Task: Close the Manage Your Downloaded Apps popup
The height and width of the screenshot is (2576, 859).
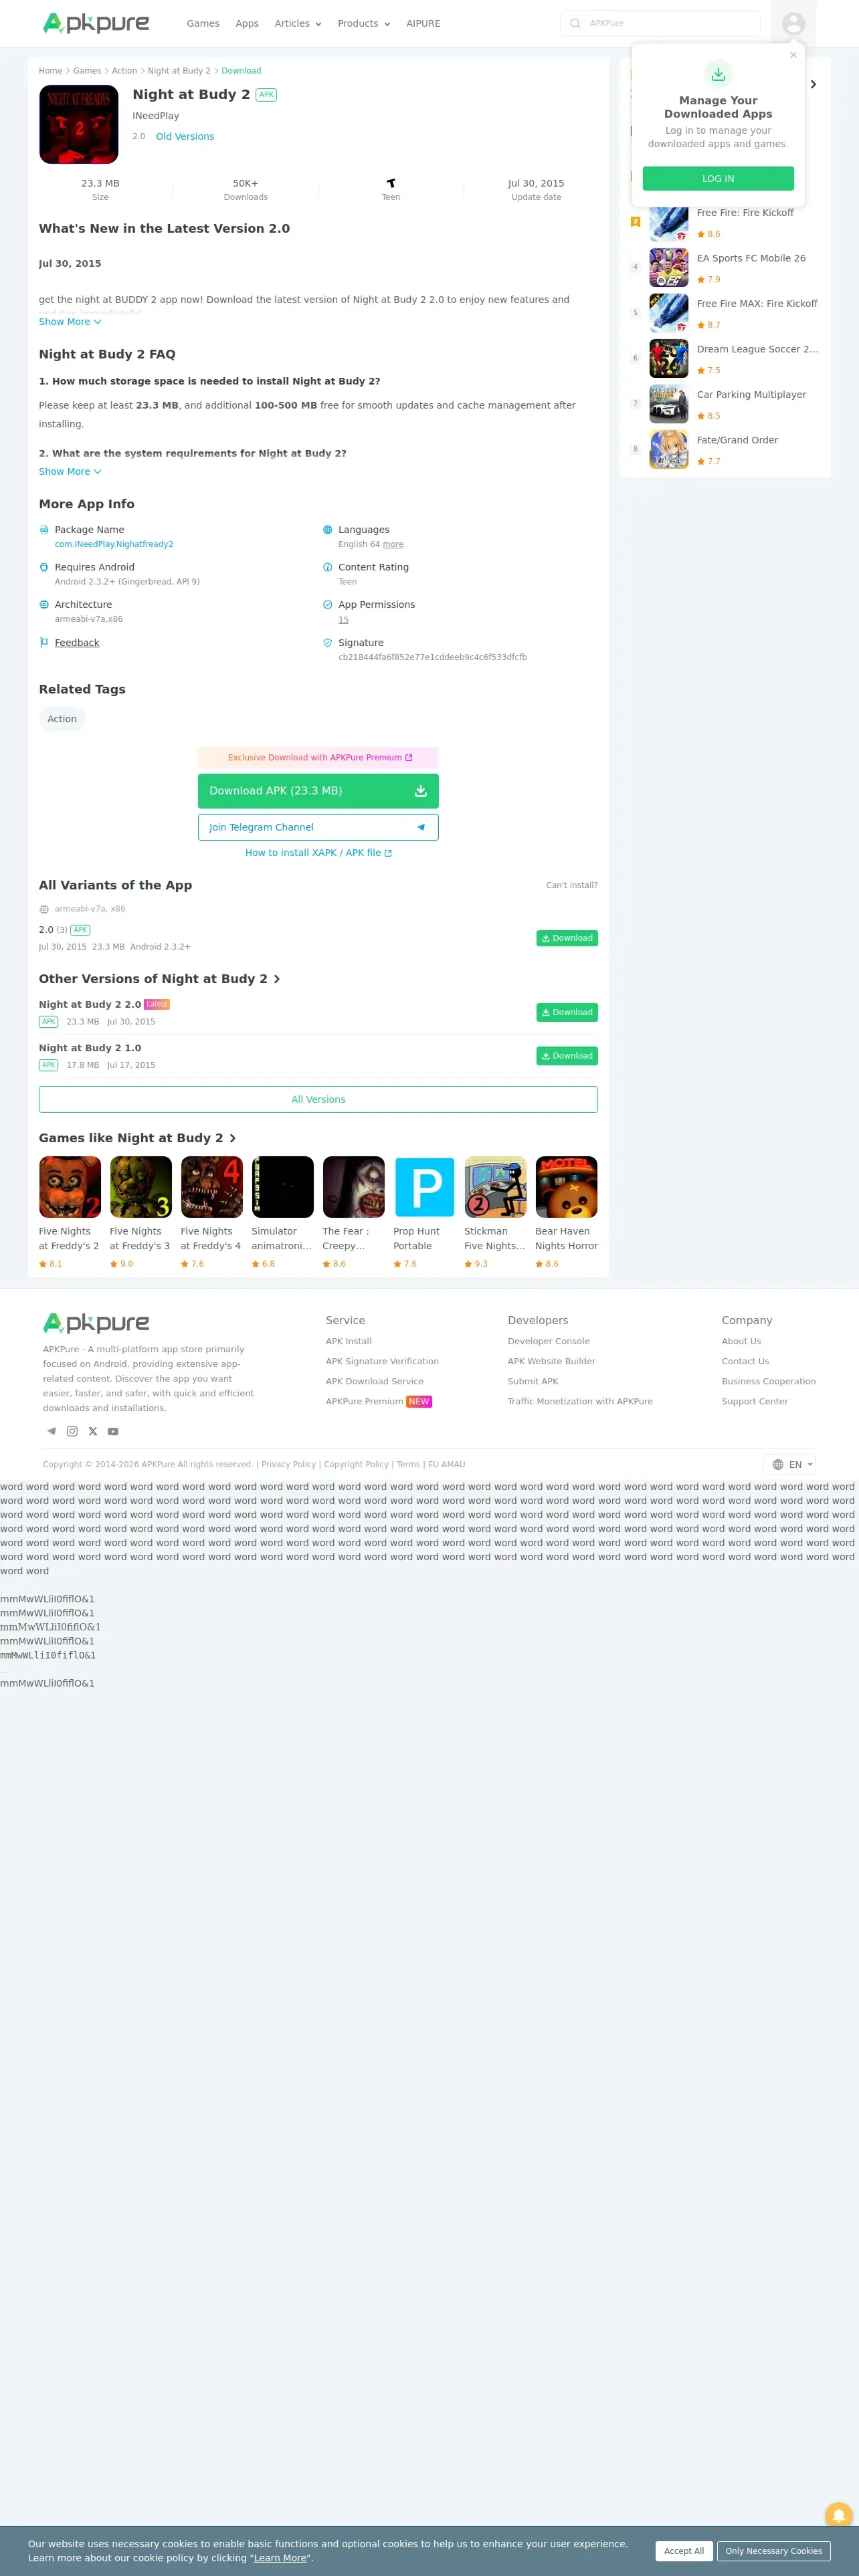Action: tap(793, 55)
